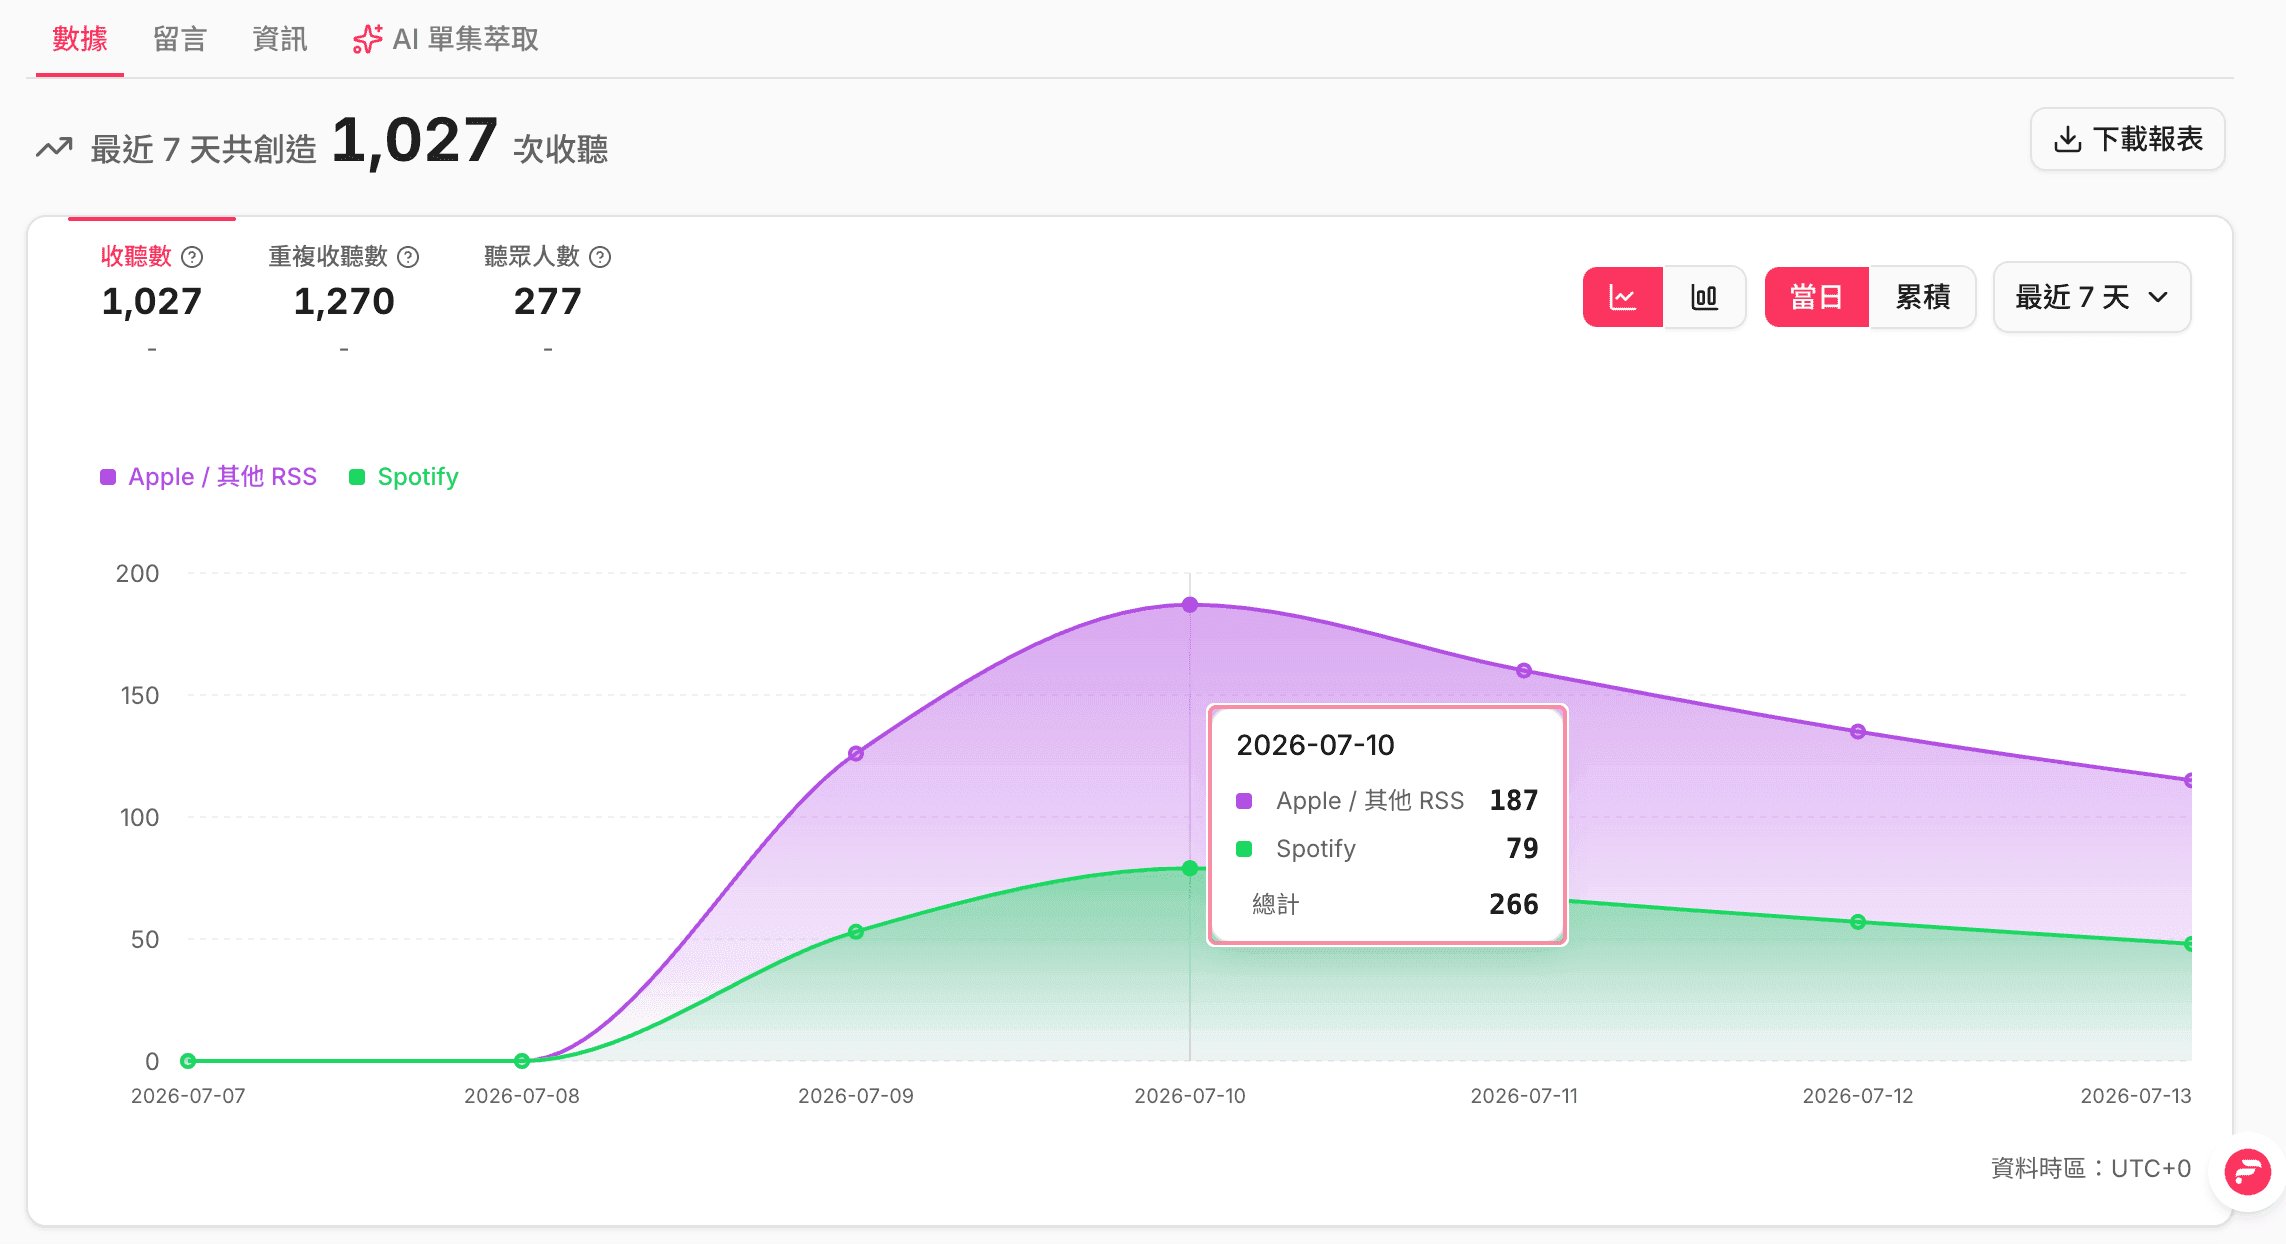The image size is (2286, 1244).
Task: Click Spotify data point on 2026-07-09
Action: point(856,932)
